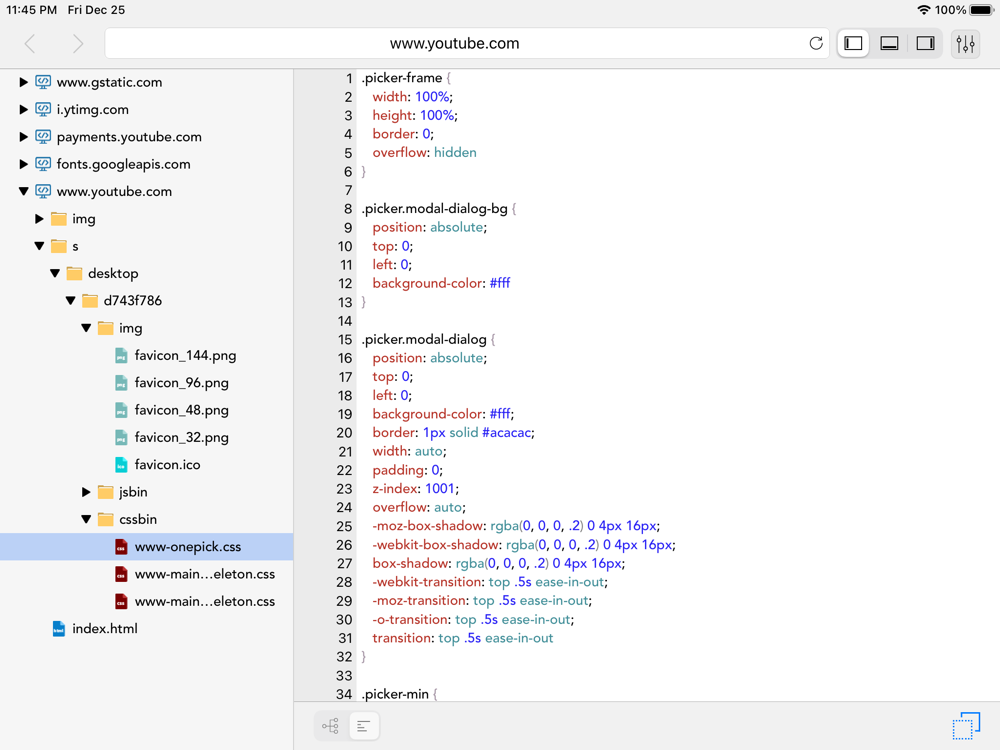
Task: Toggle the right sidebar panel button
Action: pos(925,43)
